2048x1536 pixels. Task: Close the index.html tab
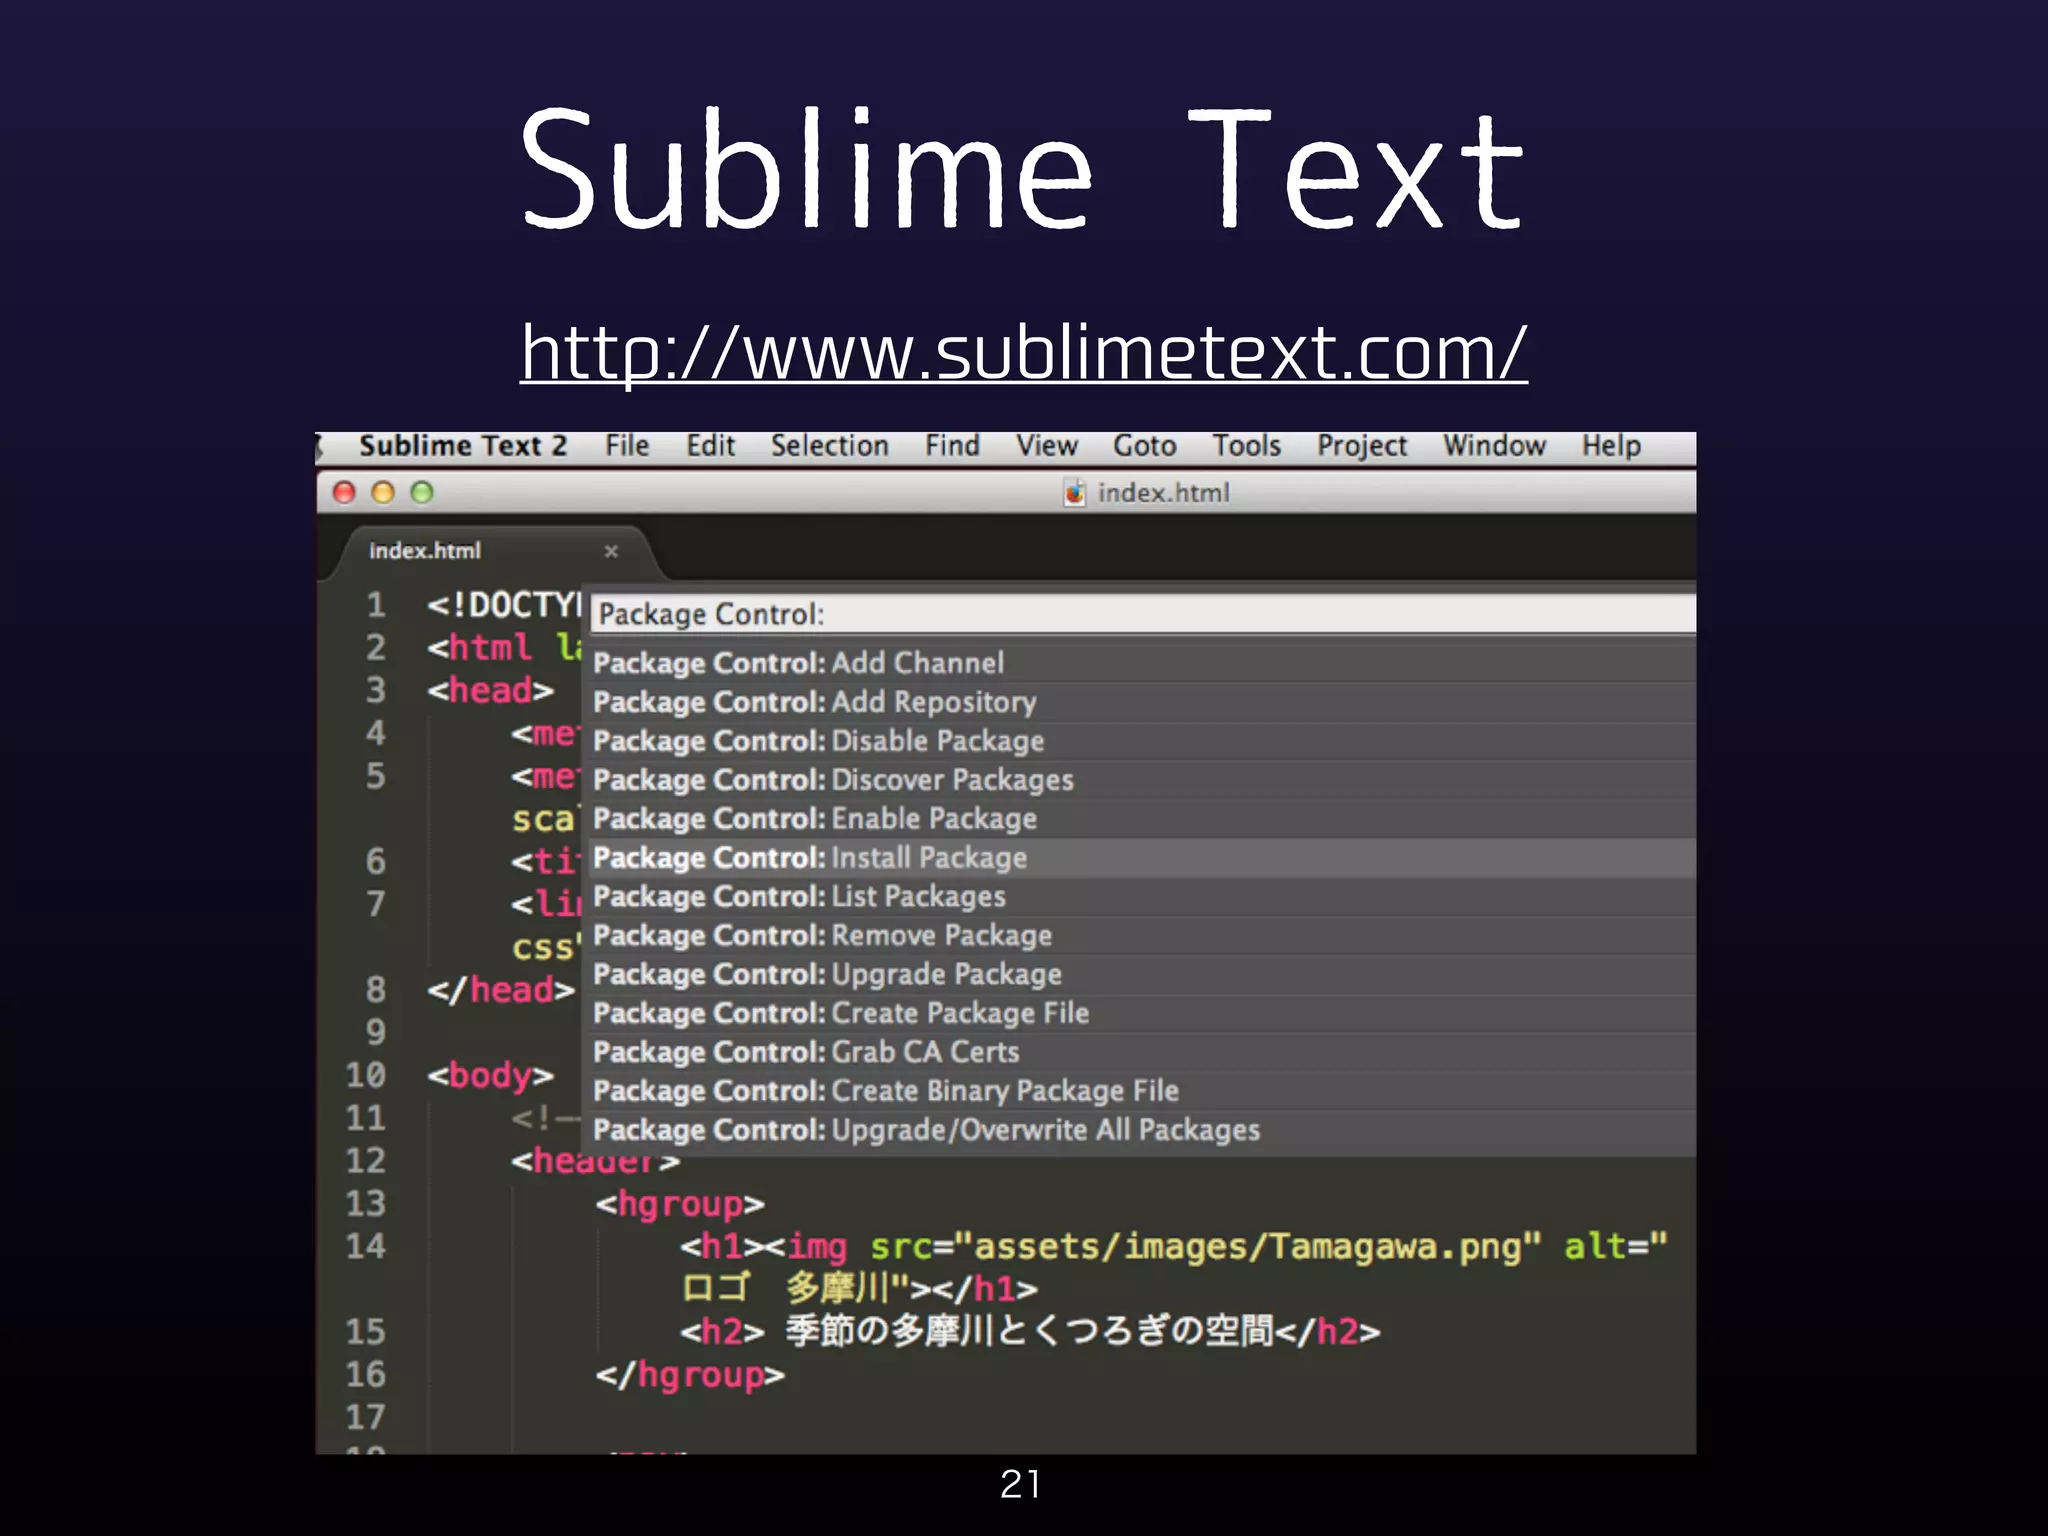point(611,551)
